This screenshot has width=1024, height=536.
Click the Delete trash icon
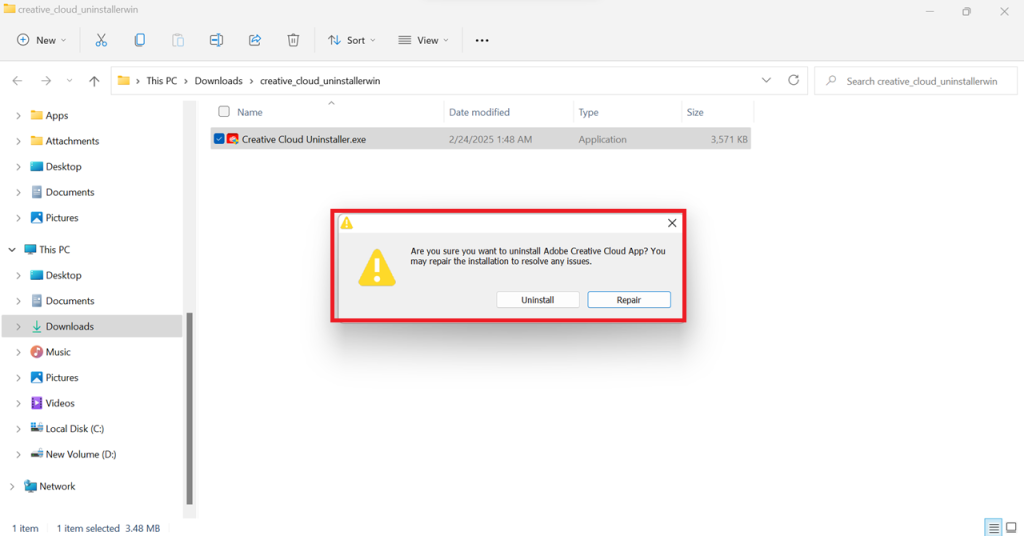(293, 40)
